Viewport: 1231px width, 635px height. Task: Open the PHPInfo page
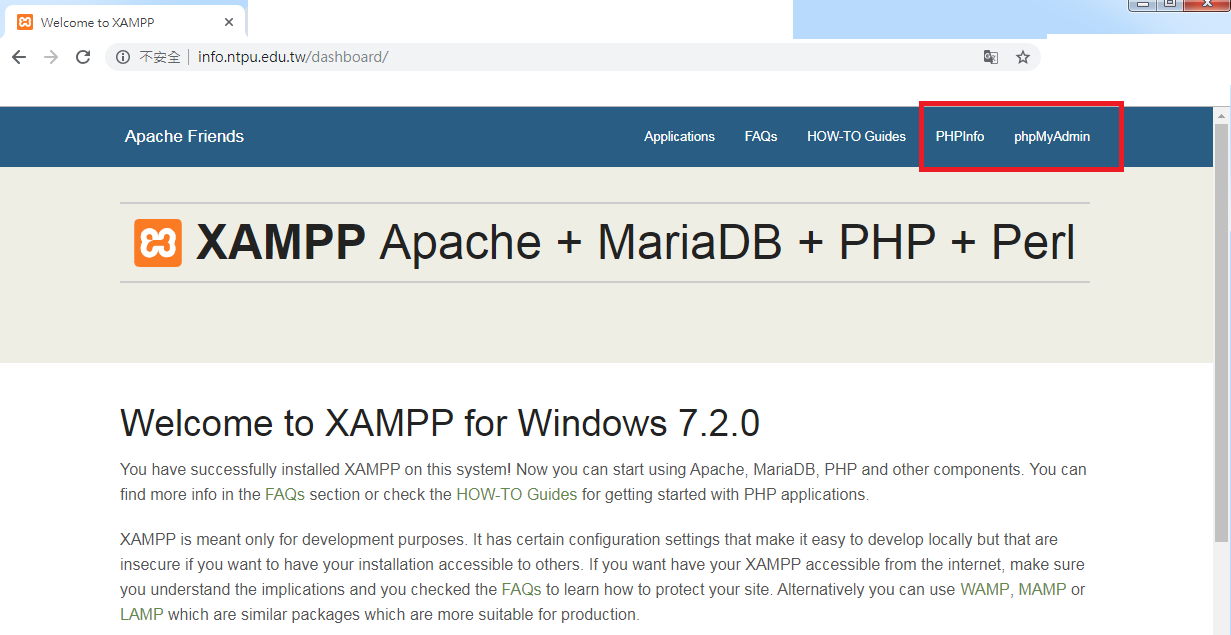(960, 137)
